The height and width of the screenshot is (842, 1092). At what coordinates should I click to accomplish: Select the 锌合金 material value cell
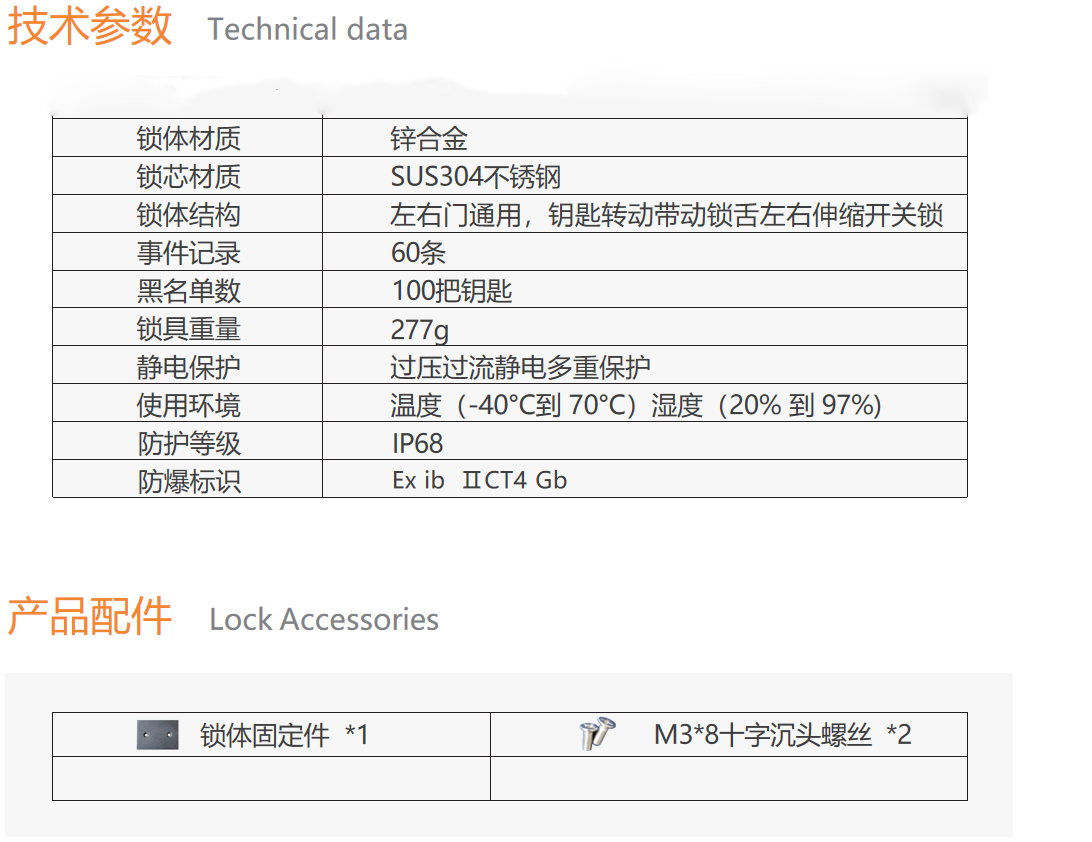coord(429,139)
